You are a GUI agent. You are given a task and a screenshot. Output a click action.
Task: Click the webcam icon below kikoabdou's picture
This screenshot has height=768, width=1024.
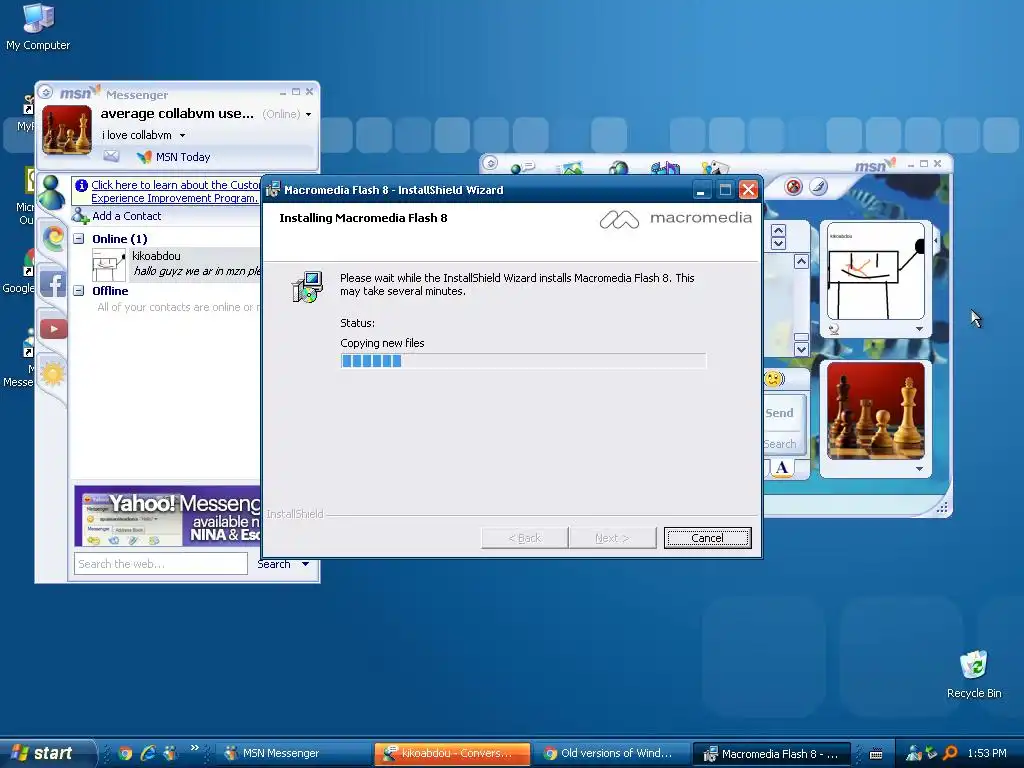[833, 330]
